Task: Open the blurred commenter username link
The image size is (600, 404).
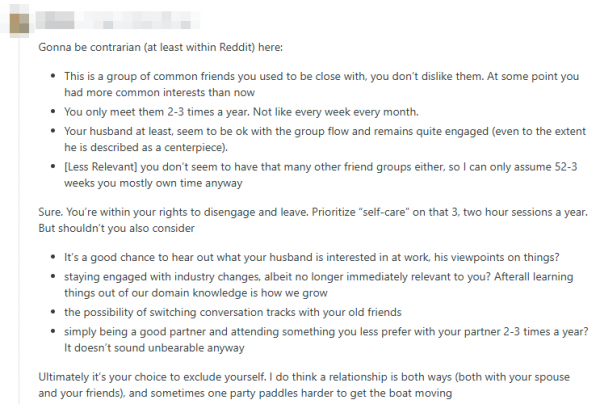Action: pos(62,19)
